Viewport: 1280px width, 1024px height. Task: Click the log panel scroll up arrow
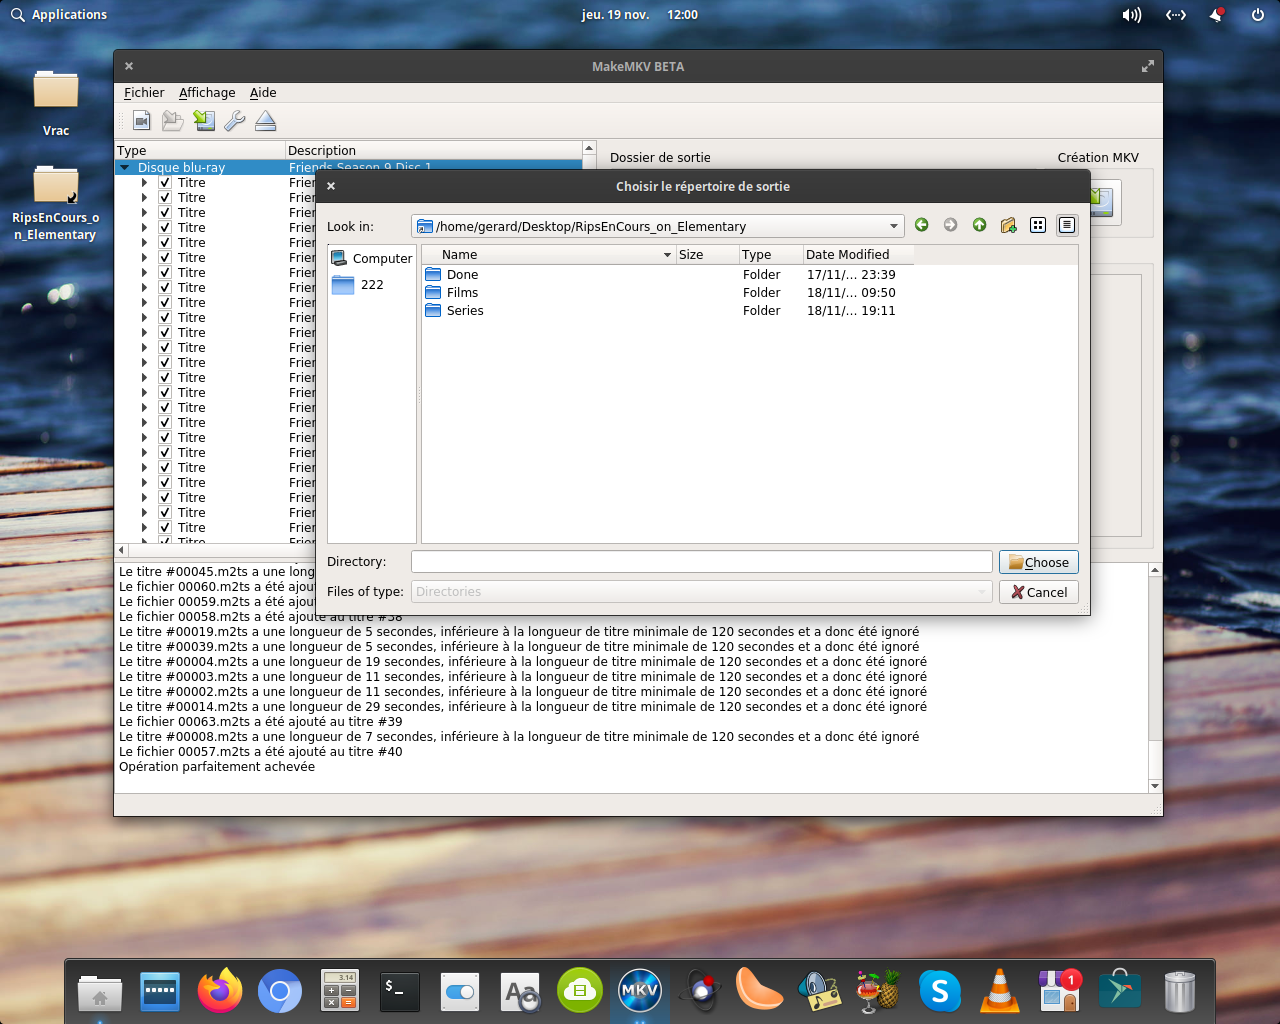pos(1155,570)
